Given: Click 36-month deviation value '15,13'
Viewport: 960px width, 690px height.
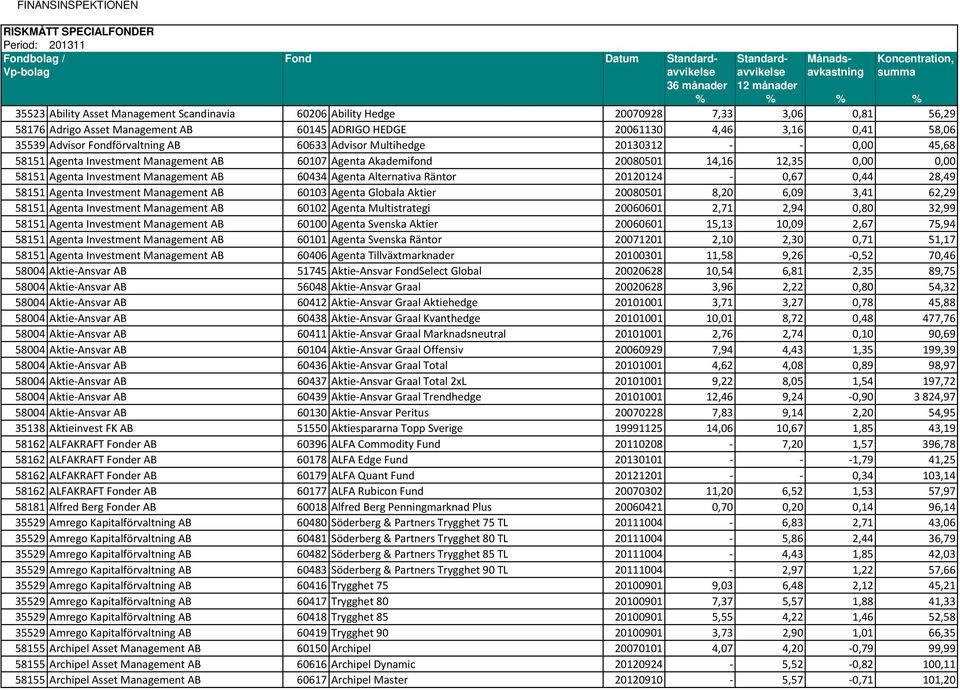Looking at the screenshot, I should [x=719, y=224].
